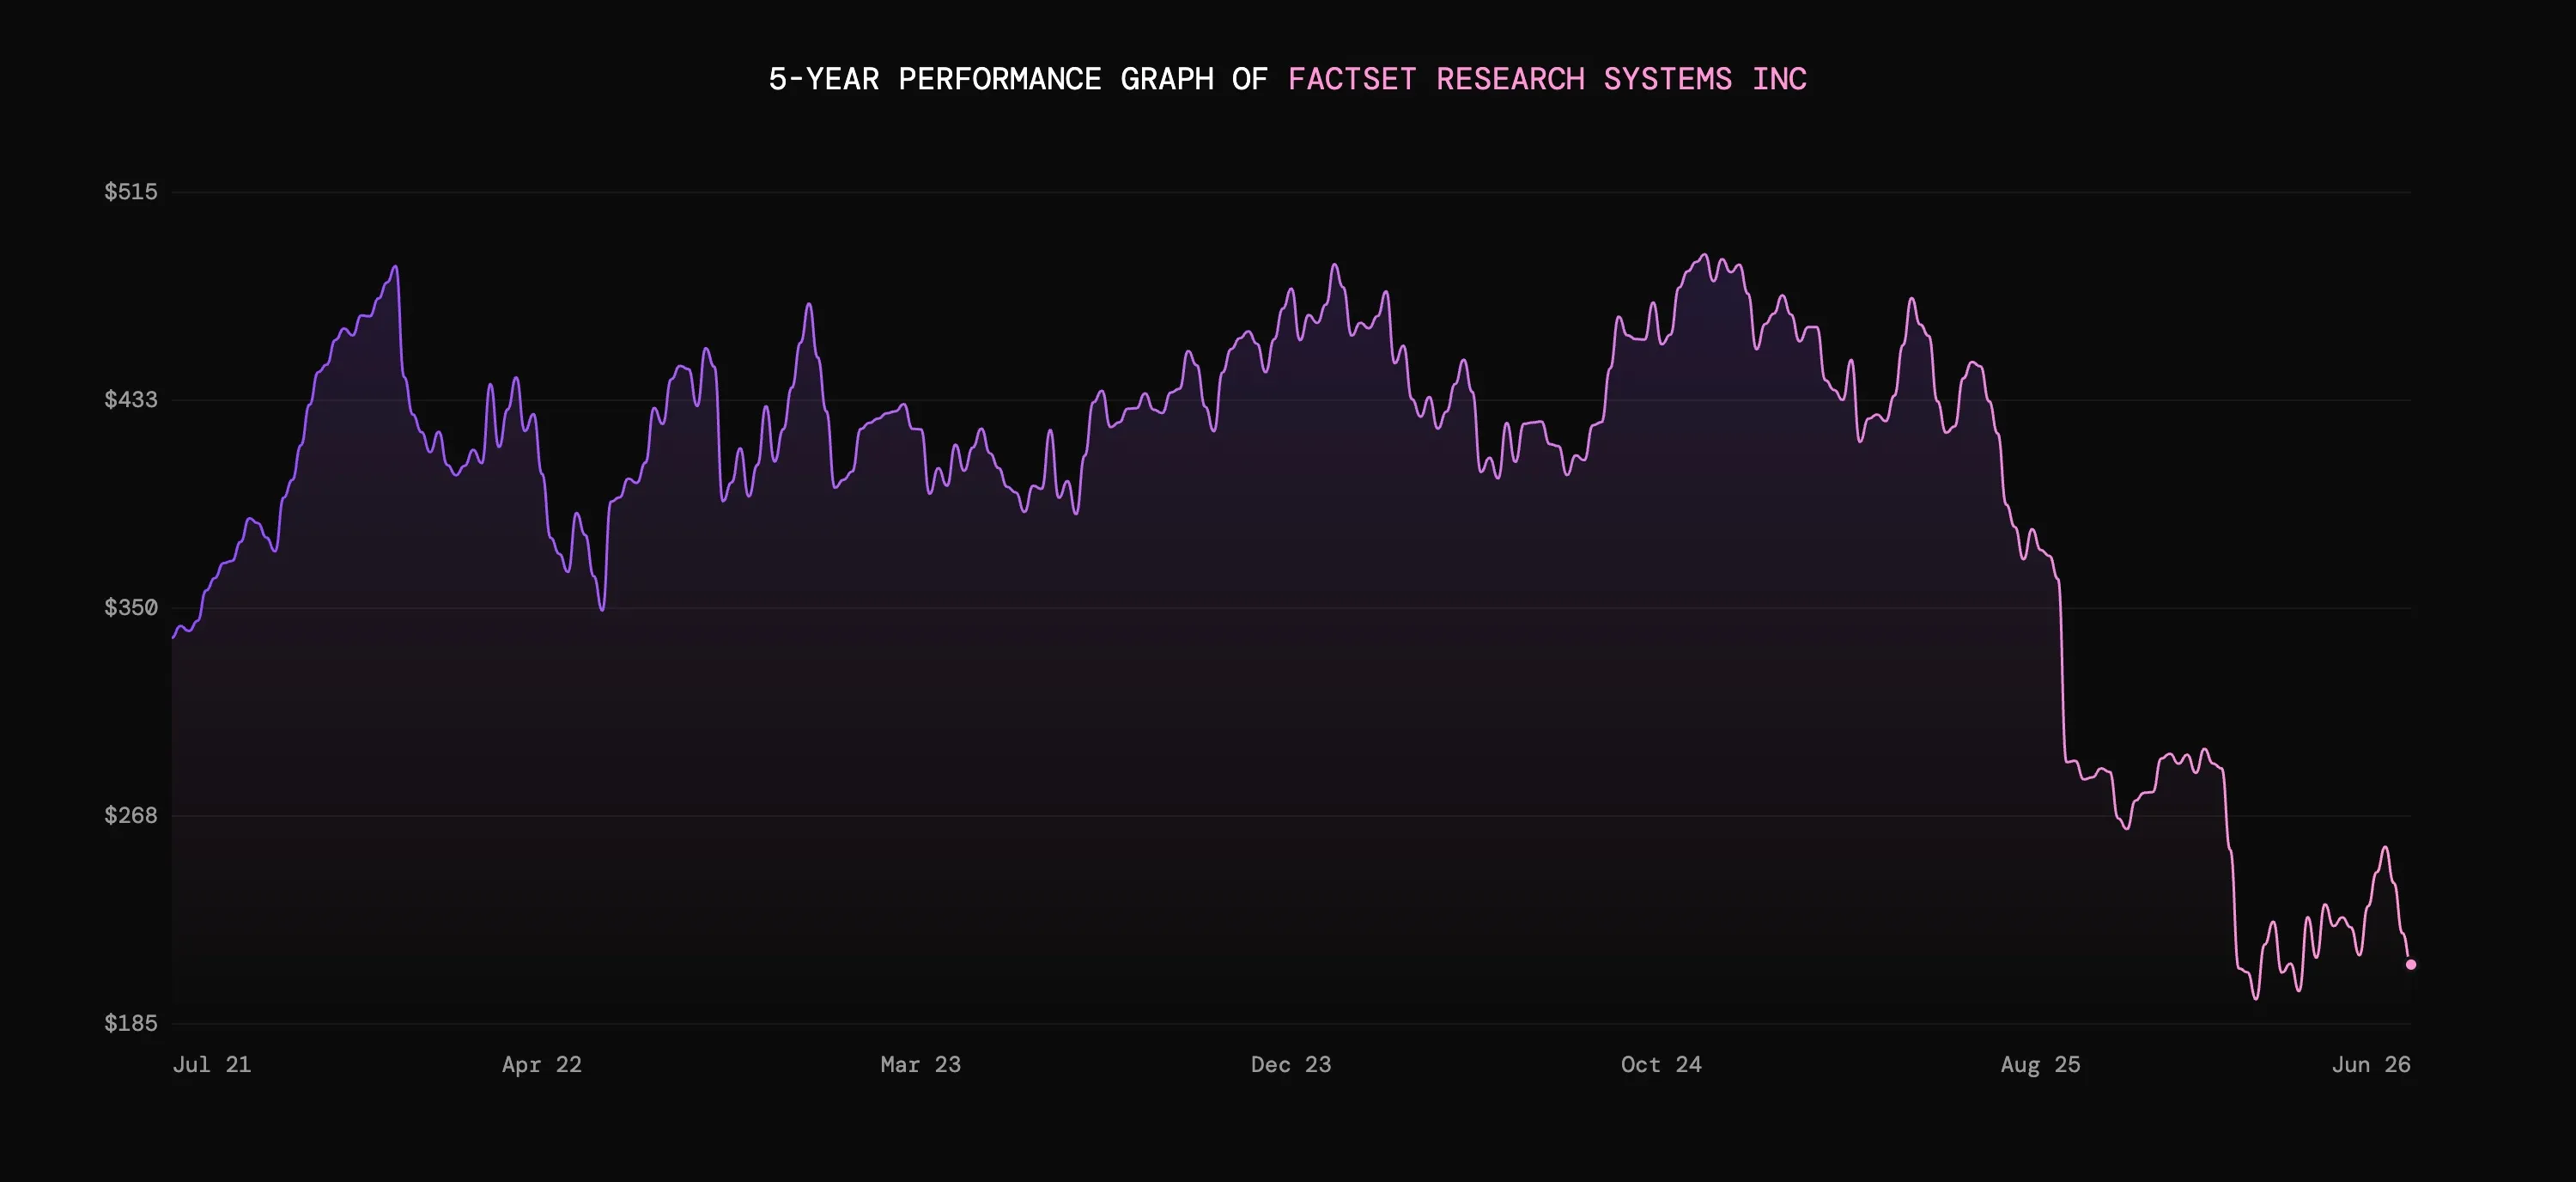Click the Apr 22 x-axis label

coord(542,1065)
